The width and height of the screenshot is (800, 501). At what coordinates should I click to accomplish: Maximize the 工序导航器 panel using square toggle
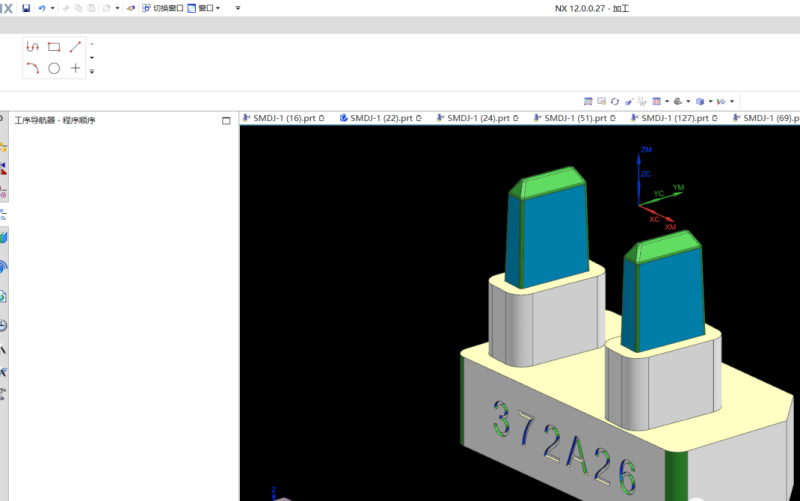click(x=226, y=121)
